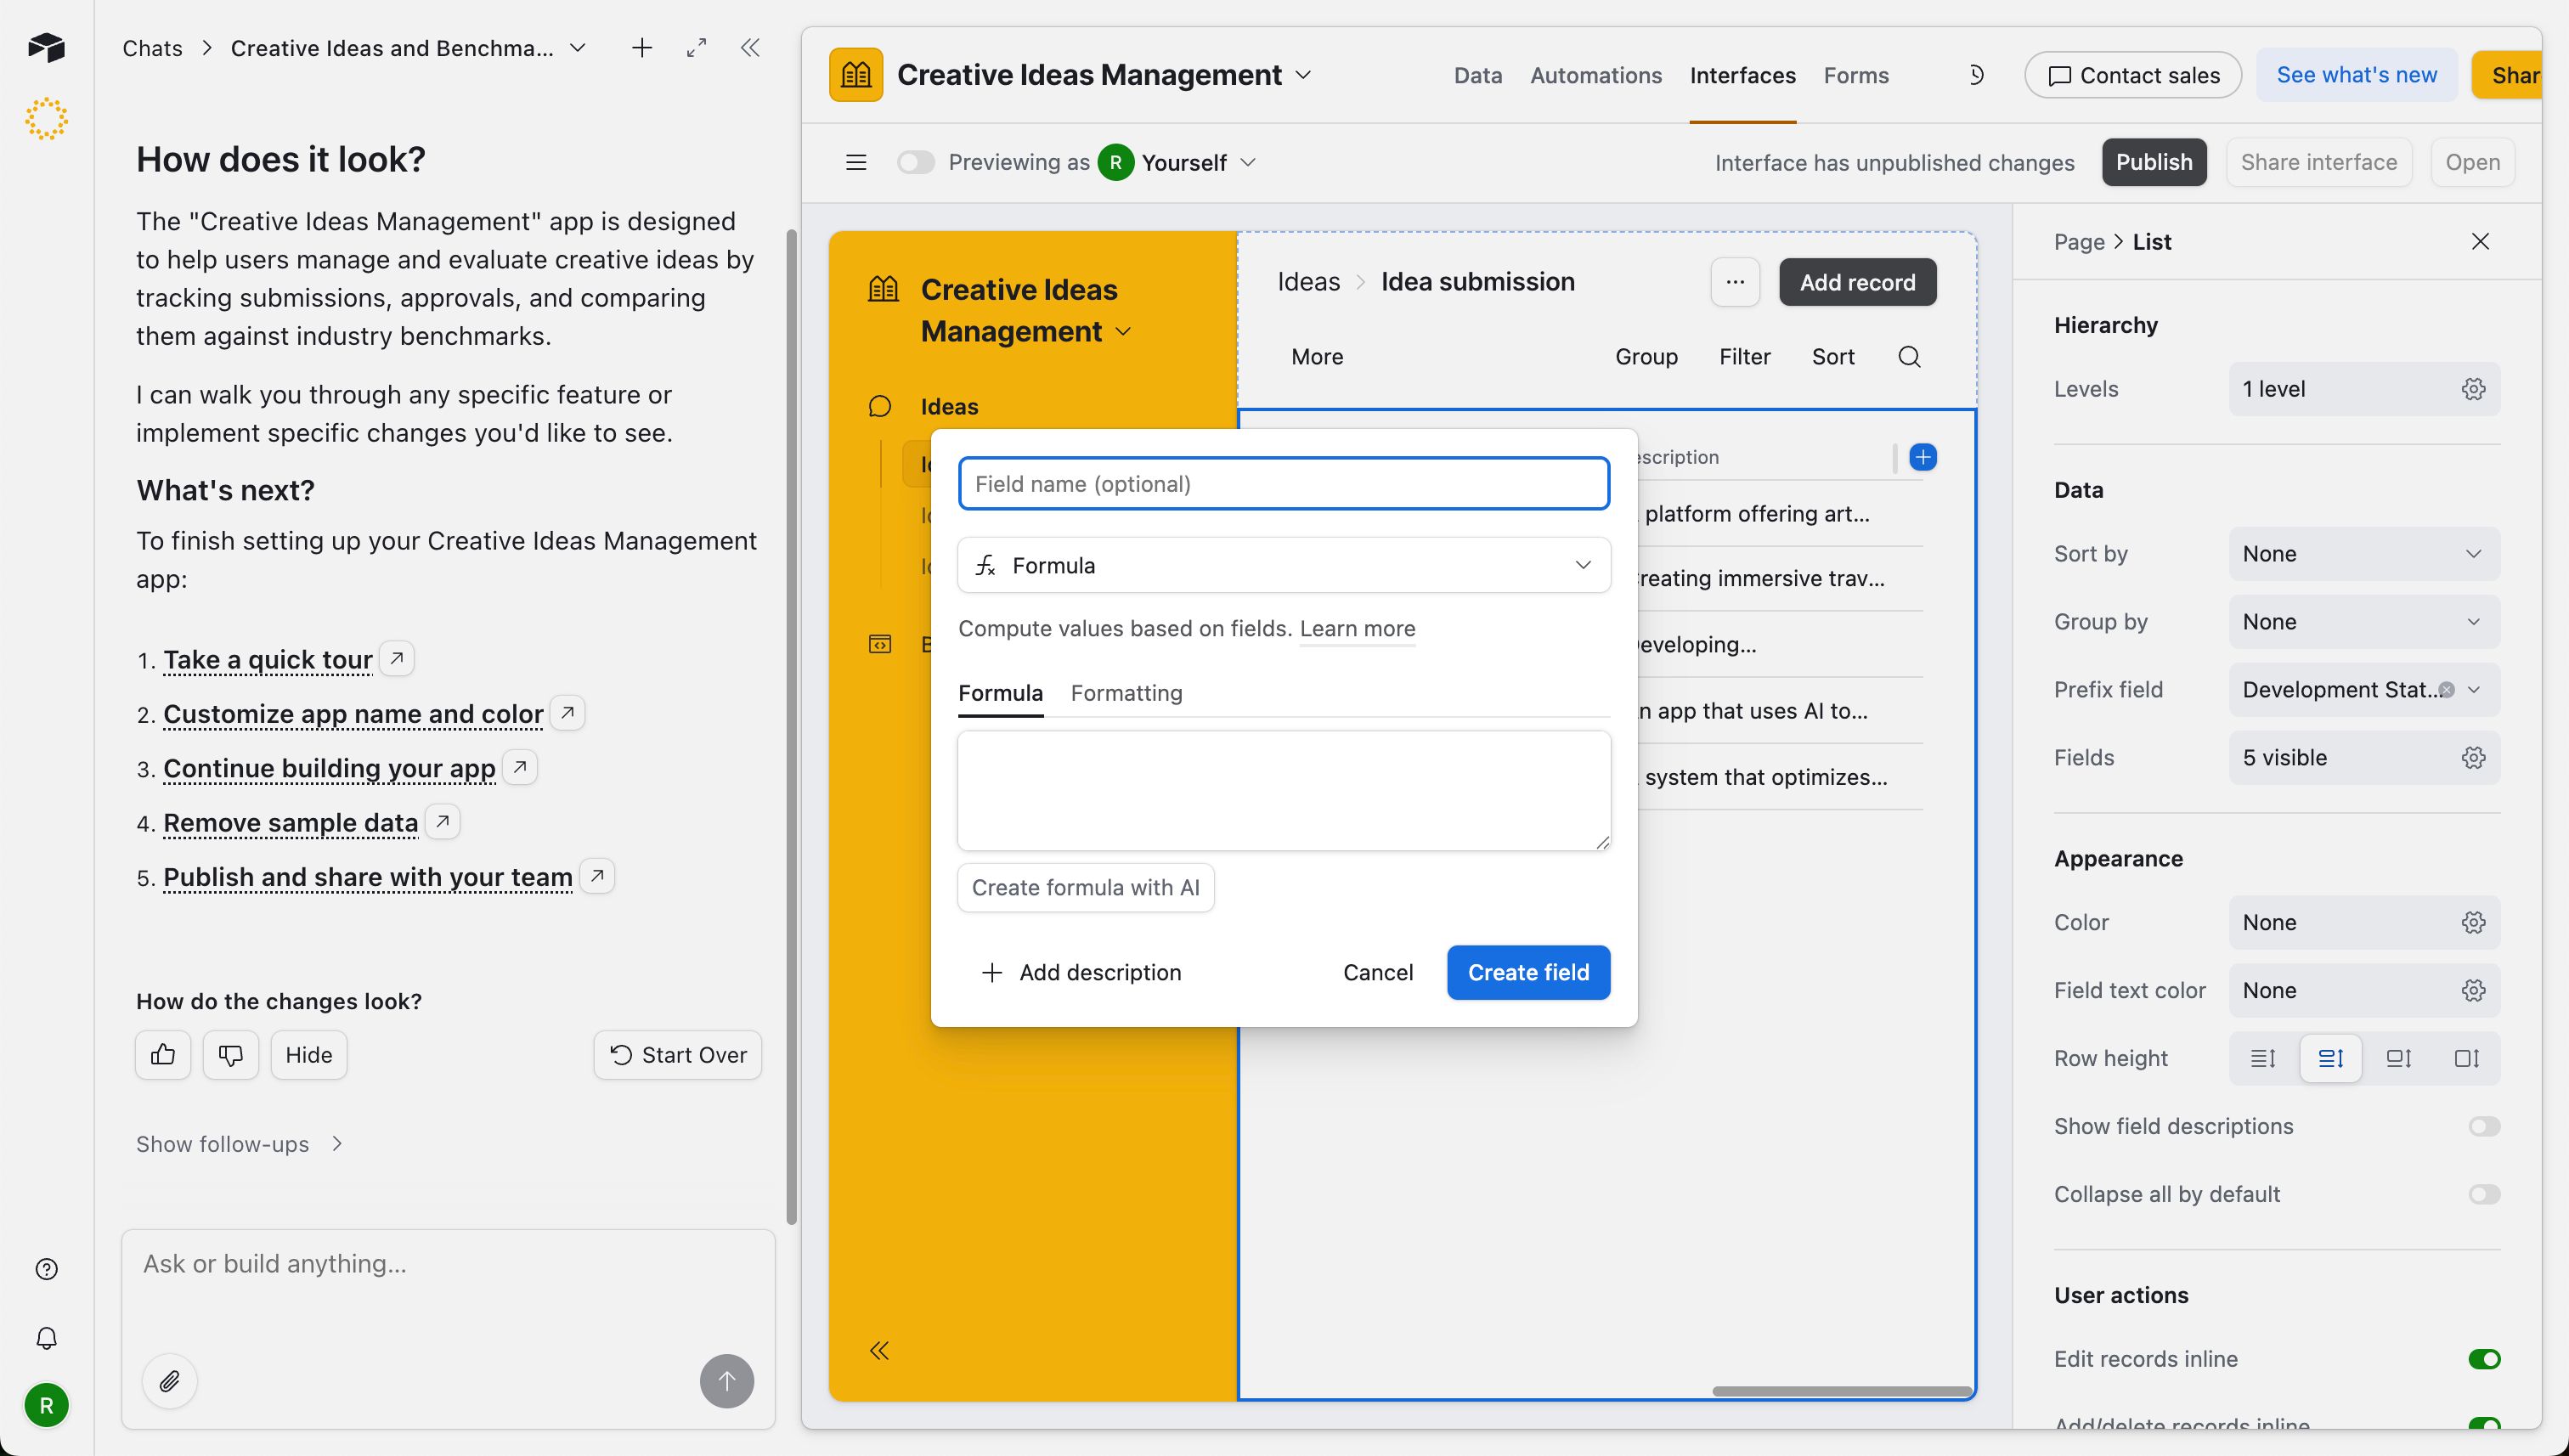
Task: Click the Airtable home logo icon
Action: tap(46, 47)
